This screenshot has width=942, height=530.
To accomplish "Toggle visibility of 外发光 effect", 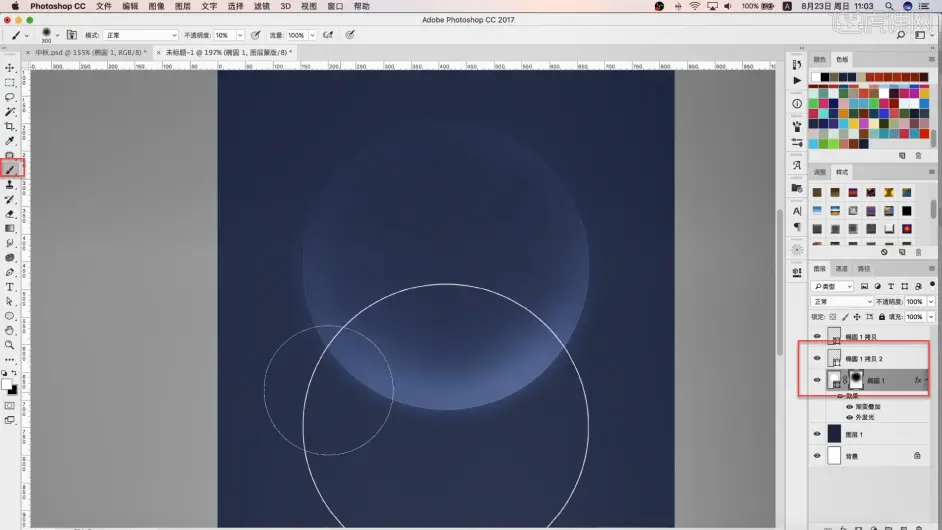I will (849, 417).
